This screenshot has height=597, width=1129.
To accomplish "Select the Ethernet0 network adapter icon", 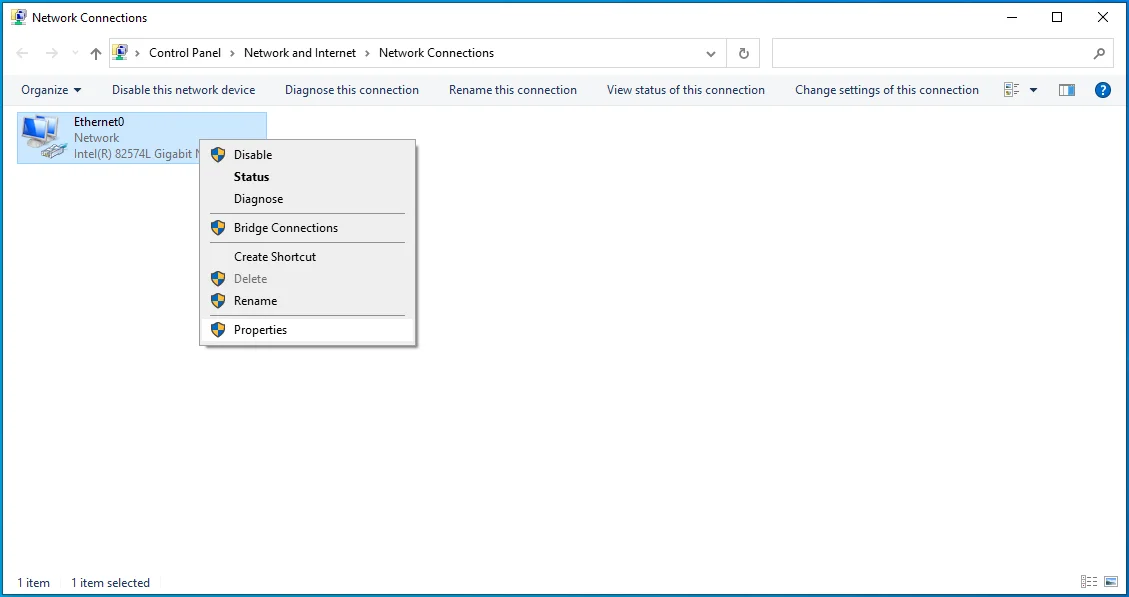I will [x=43, y=138].
